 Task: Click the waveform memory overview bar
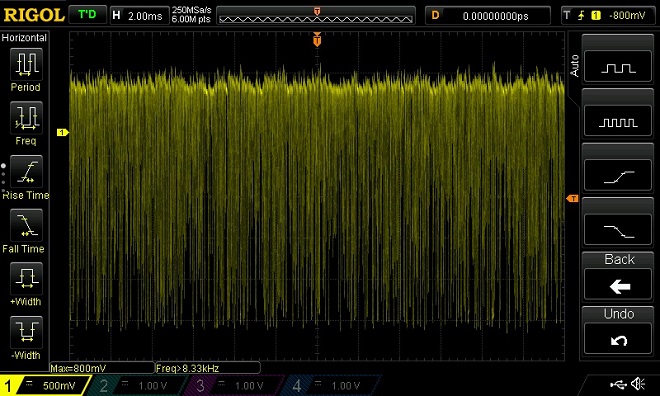point(316,16)
